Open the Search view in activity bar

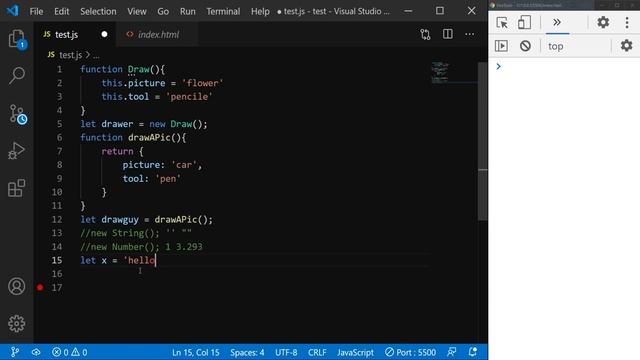17,76
